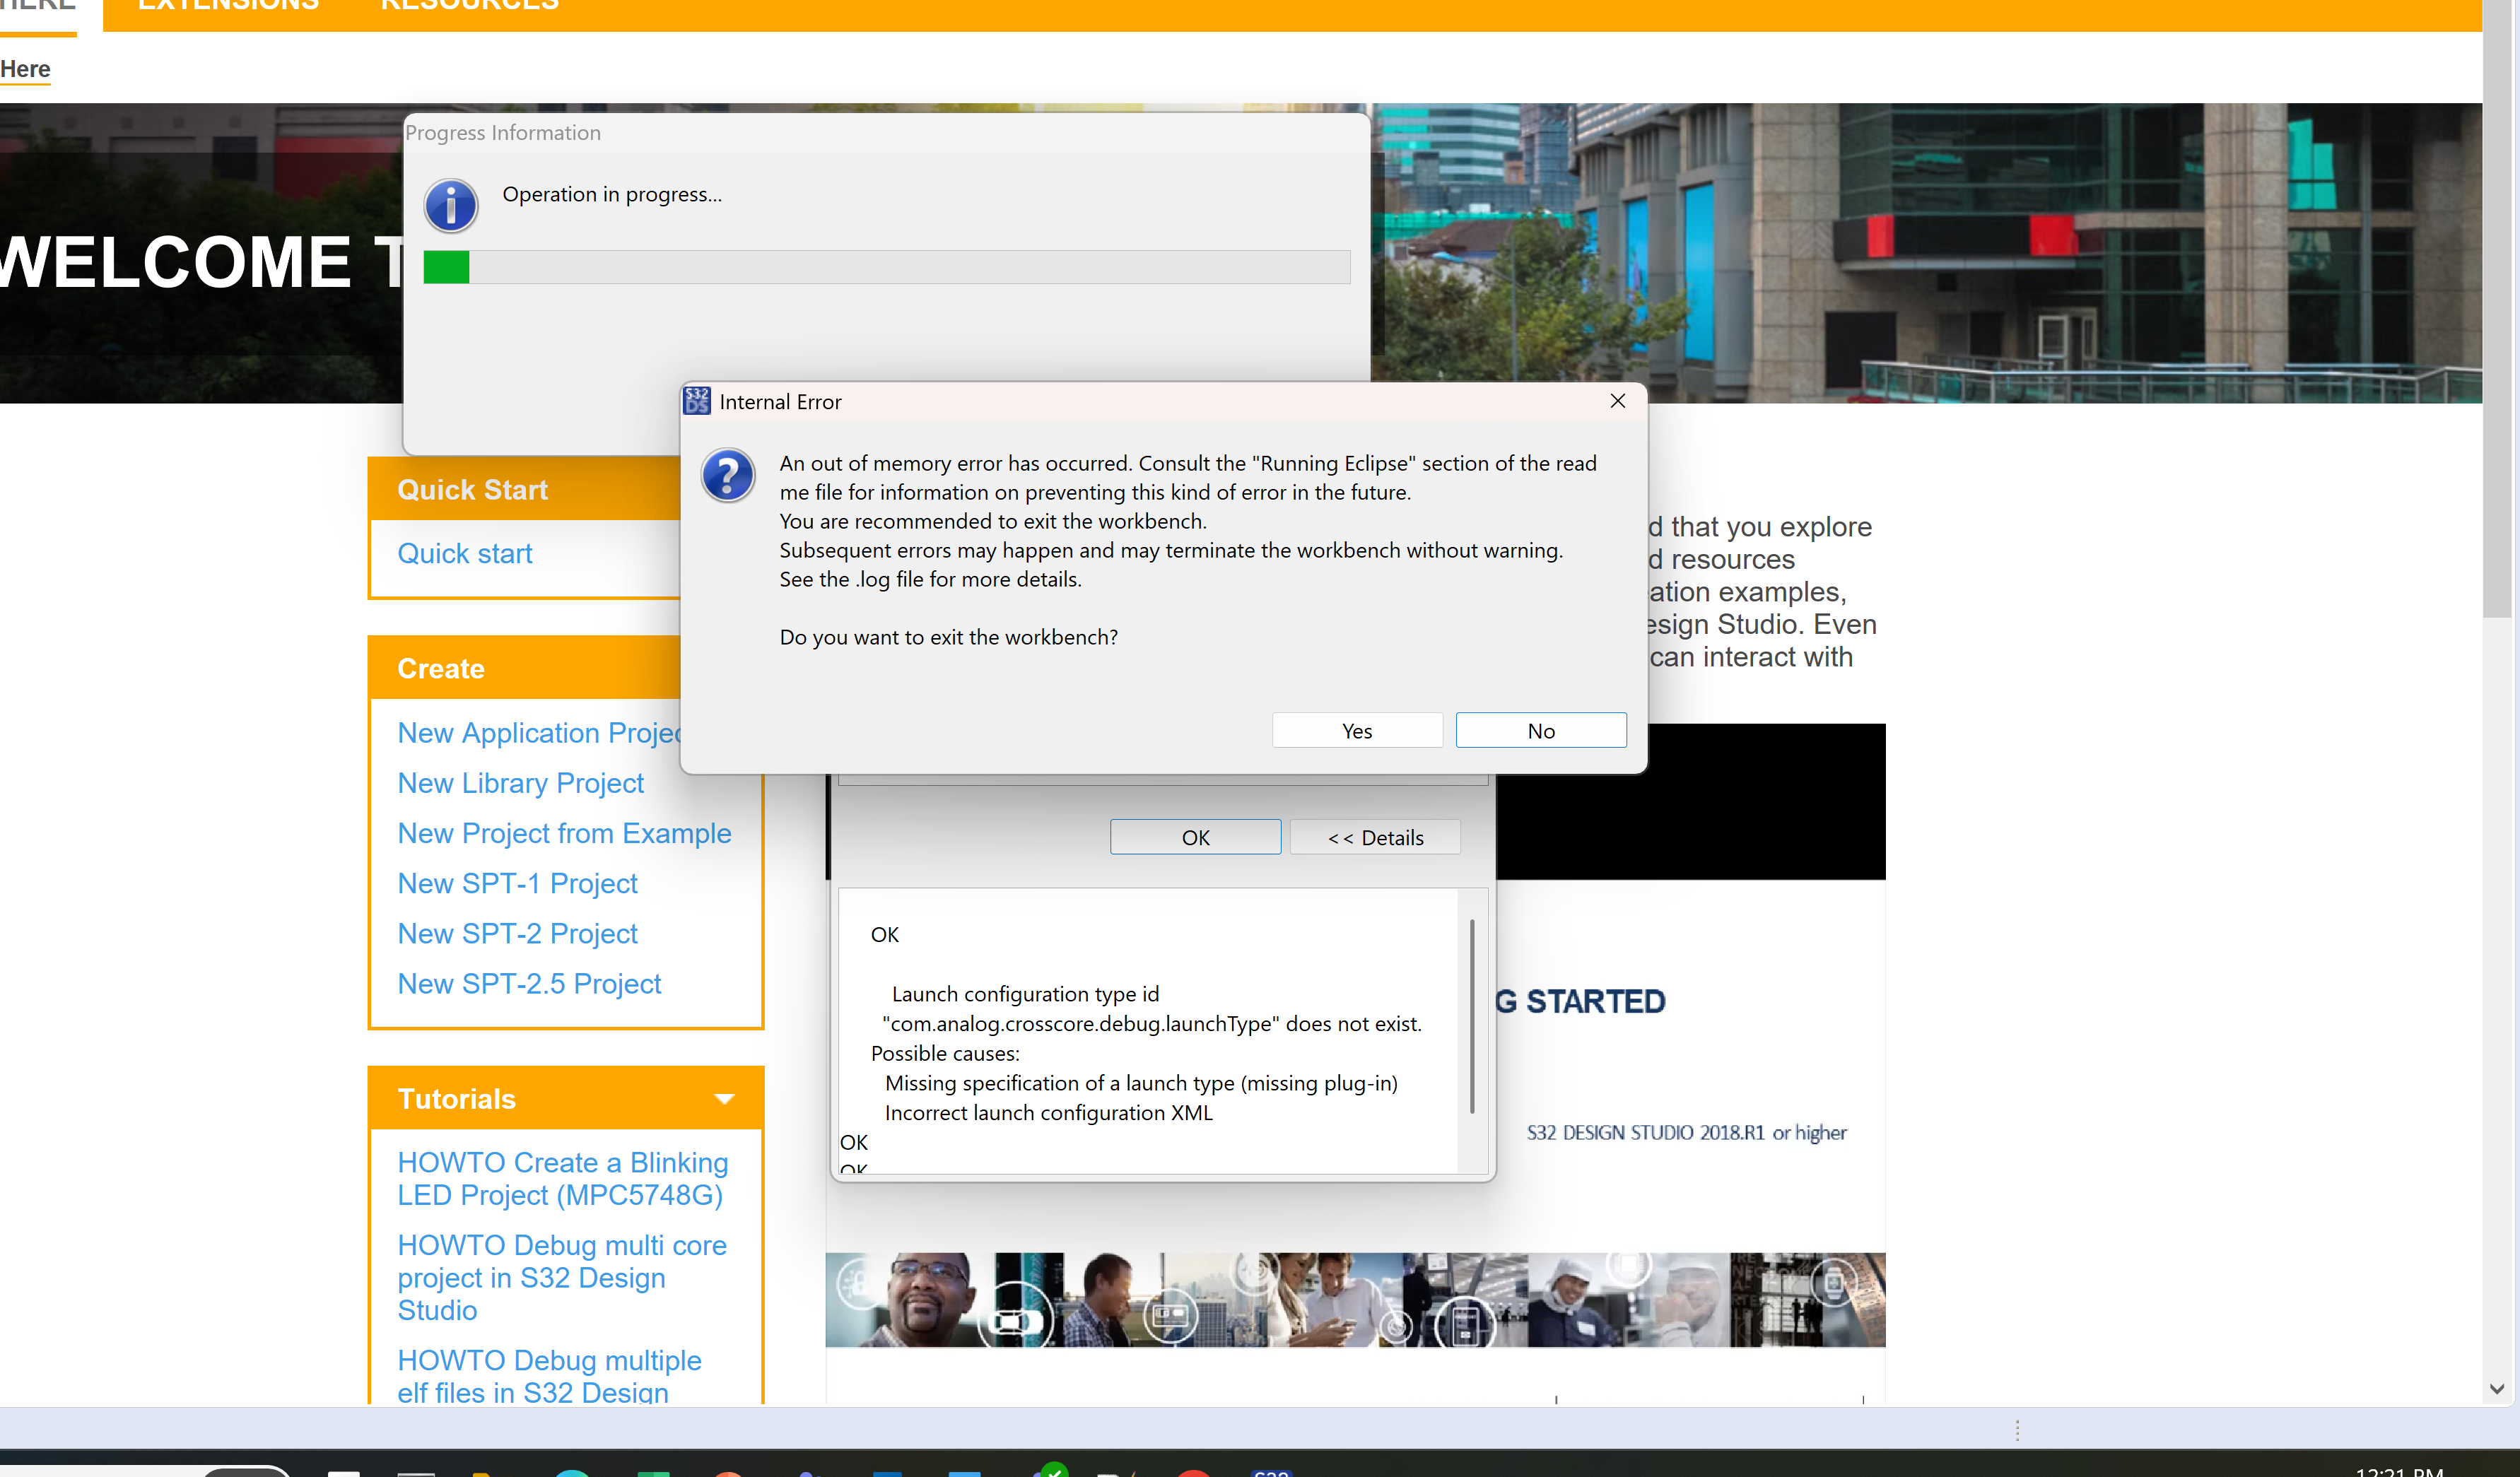Open New SPT-2.5 Project link
Viewport: 2520px width, 1477px height.
click(529, 983)
